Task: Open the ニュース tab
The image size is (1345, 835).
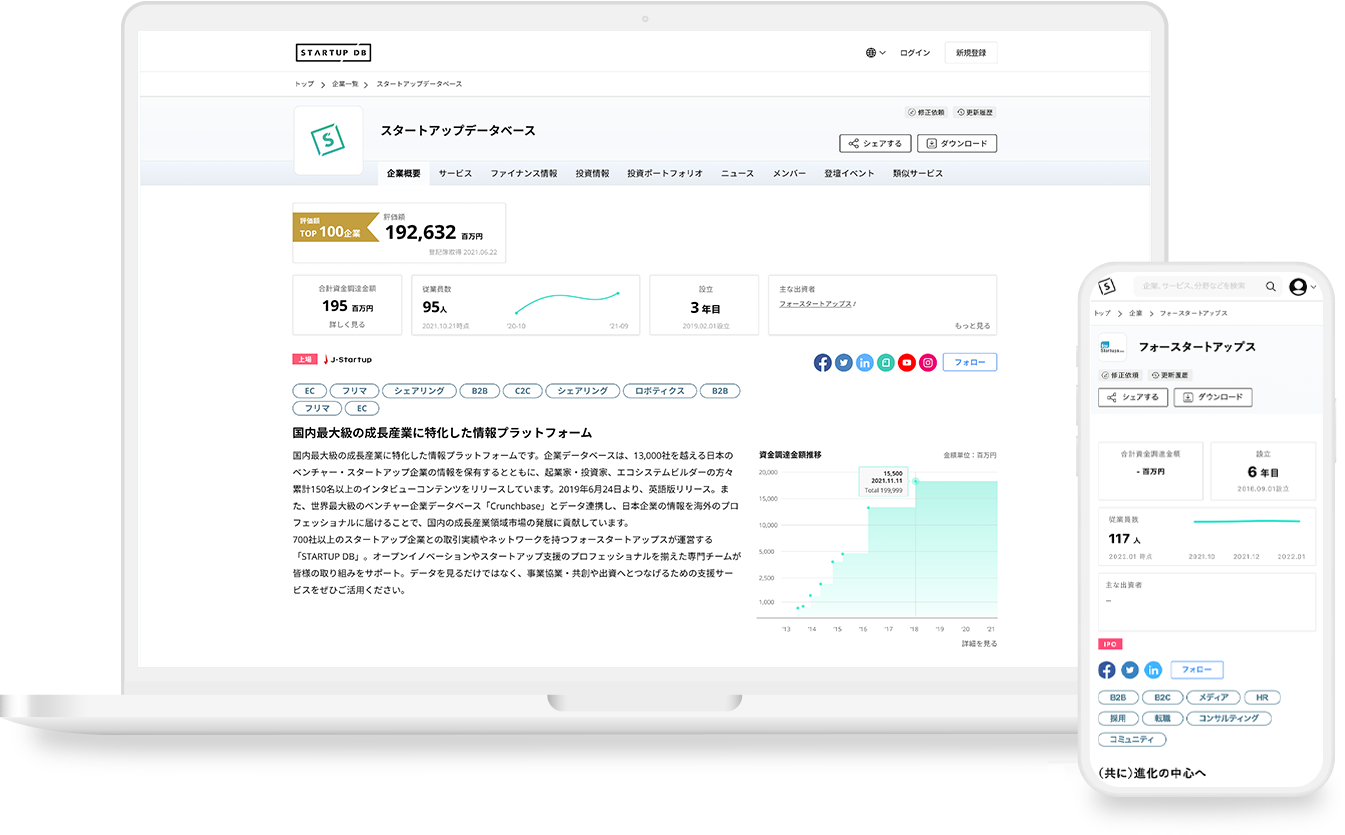Action: coord(738,173)
